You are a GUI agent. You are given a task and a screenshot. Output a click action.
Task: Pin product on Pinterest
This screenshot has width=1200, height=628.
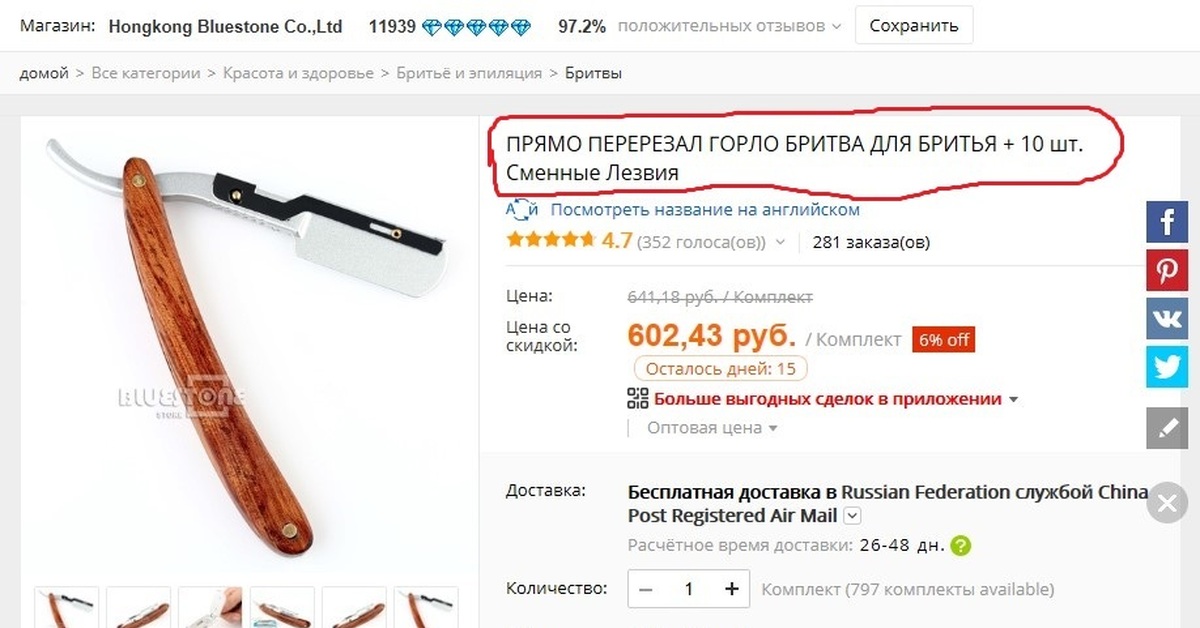click(1167, 270)
